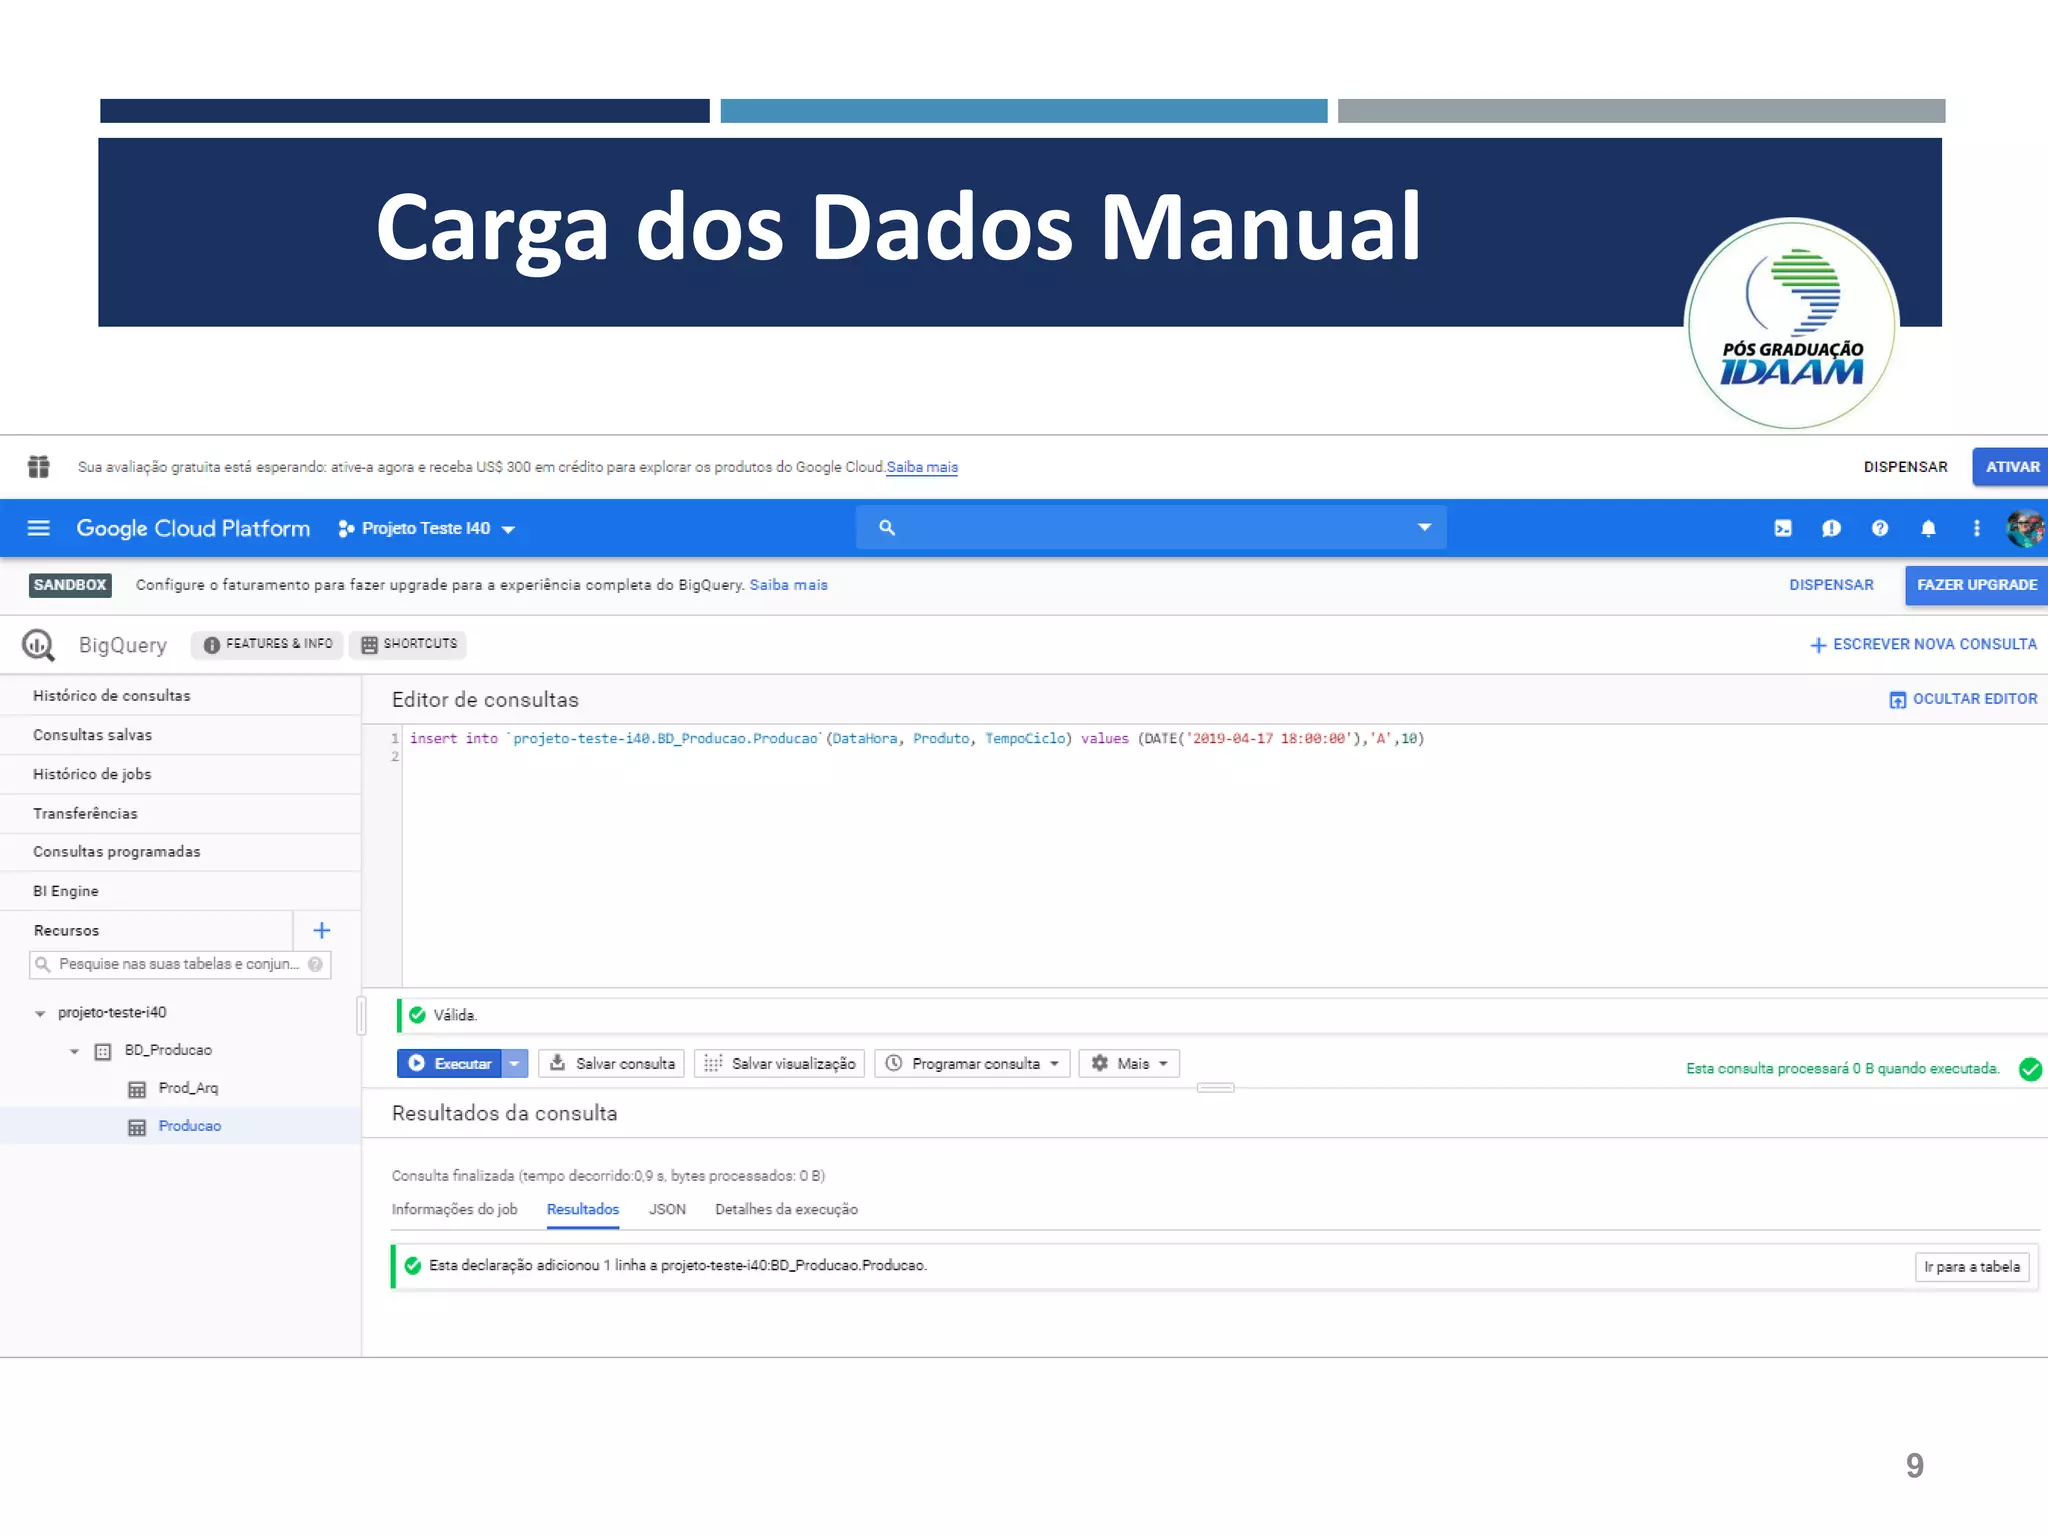Collapse the BD_Producao dataset node
Viewport: 2048px width, 1536px height.
pos(74,1051)
